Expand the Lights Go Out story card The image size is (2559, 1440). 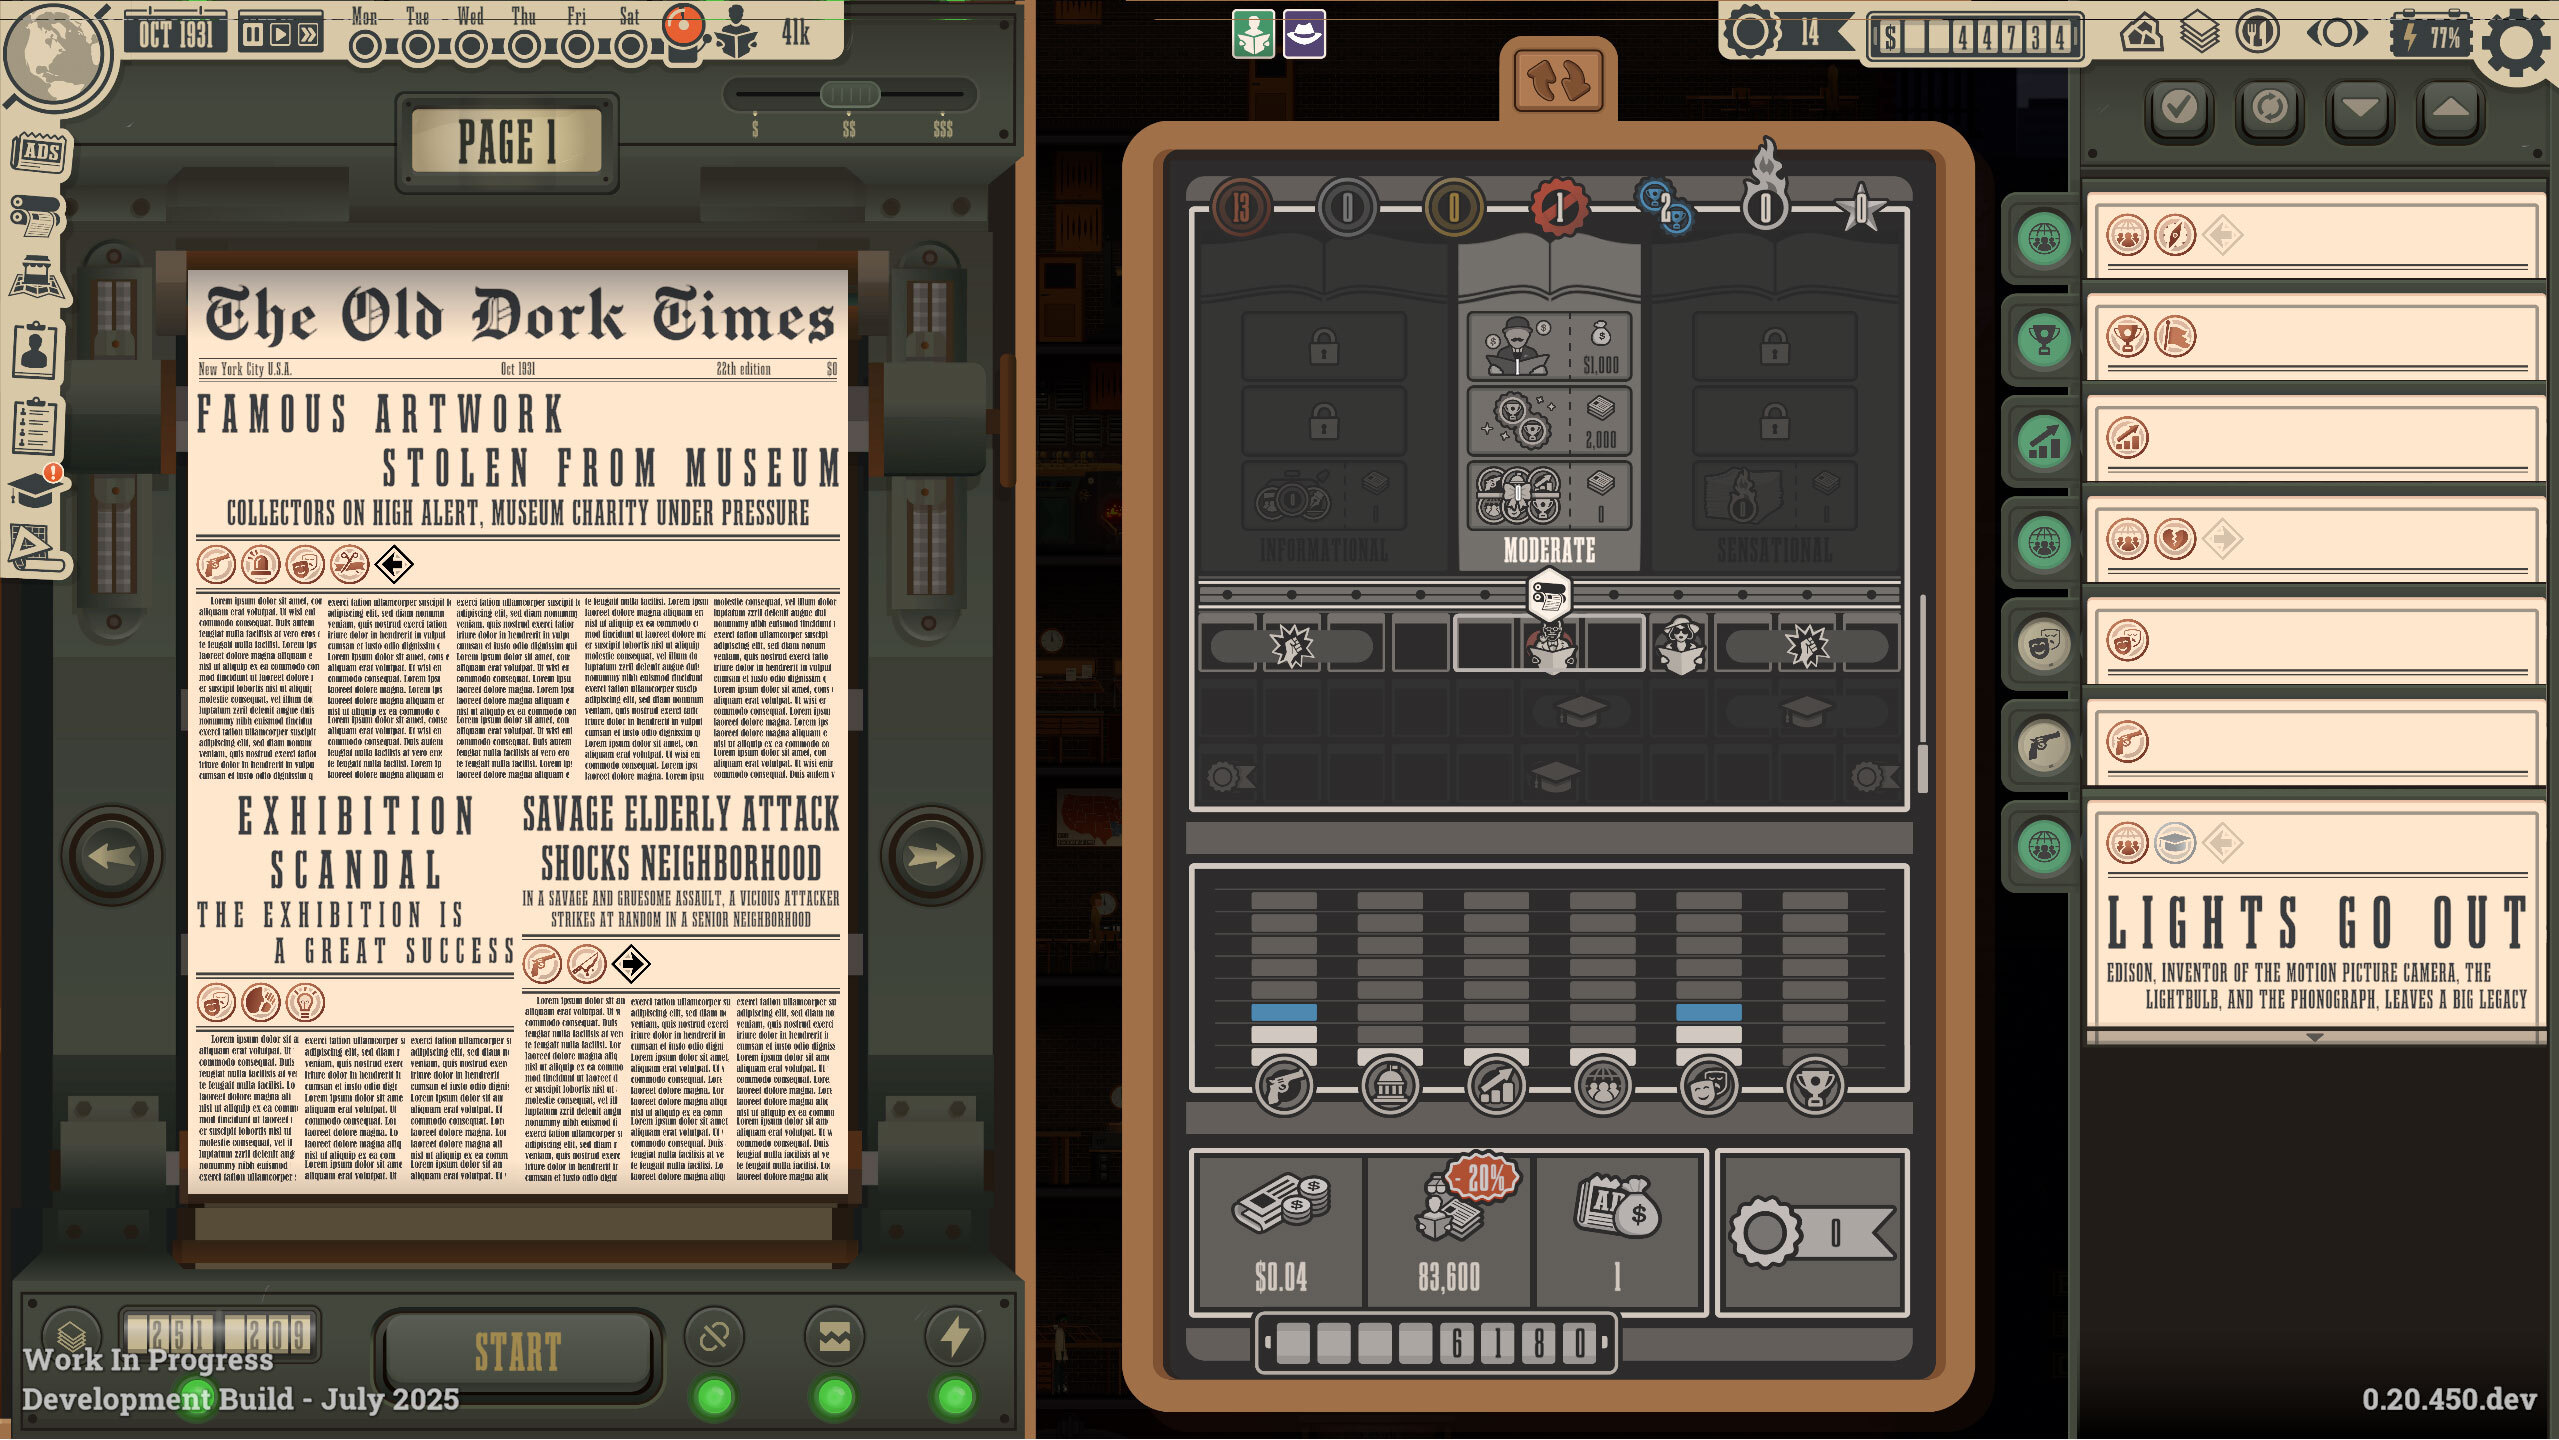[2314, 1038]
